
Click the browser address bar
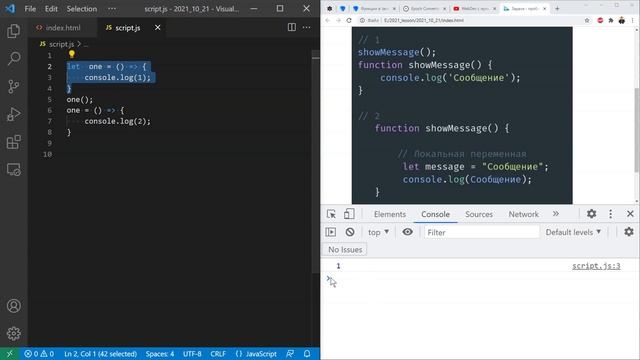tap(469, 20)
